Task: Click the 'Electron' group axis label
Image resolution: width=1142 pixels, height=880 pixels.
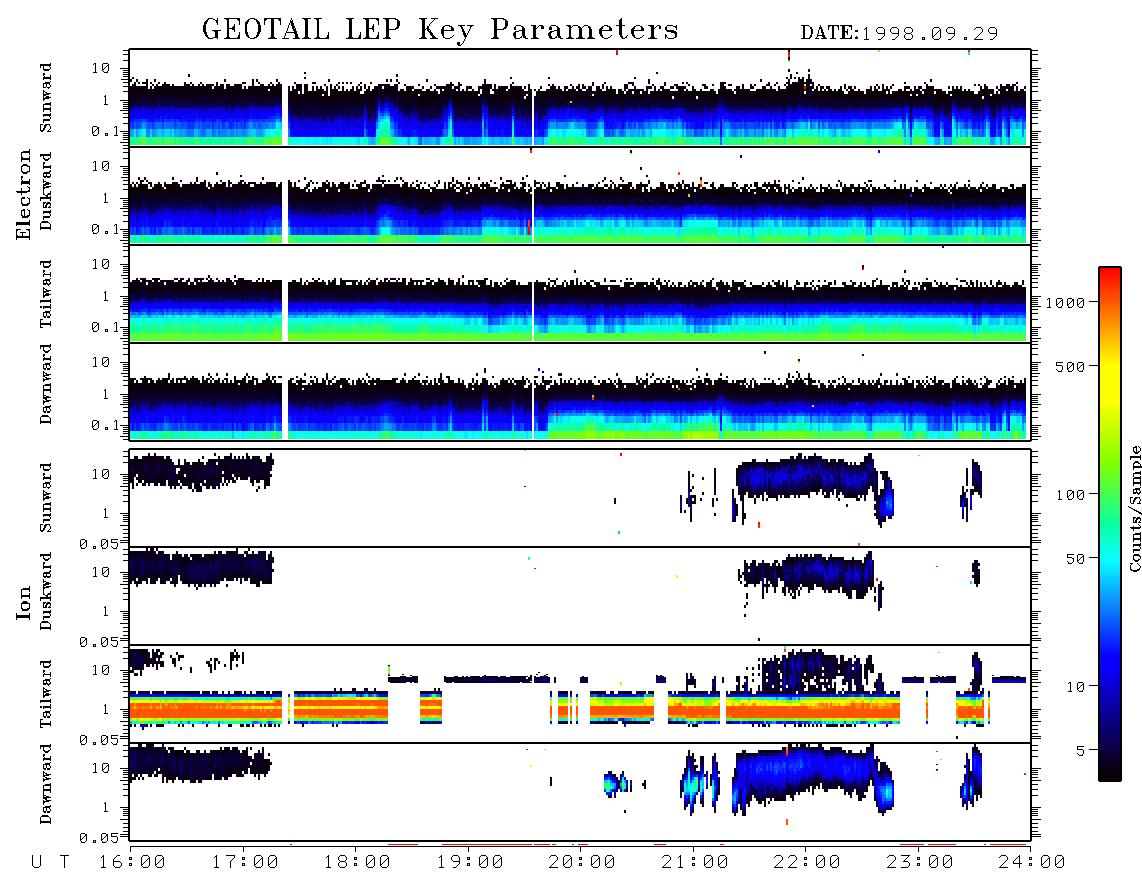Action: click(x=24, y=194)
